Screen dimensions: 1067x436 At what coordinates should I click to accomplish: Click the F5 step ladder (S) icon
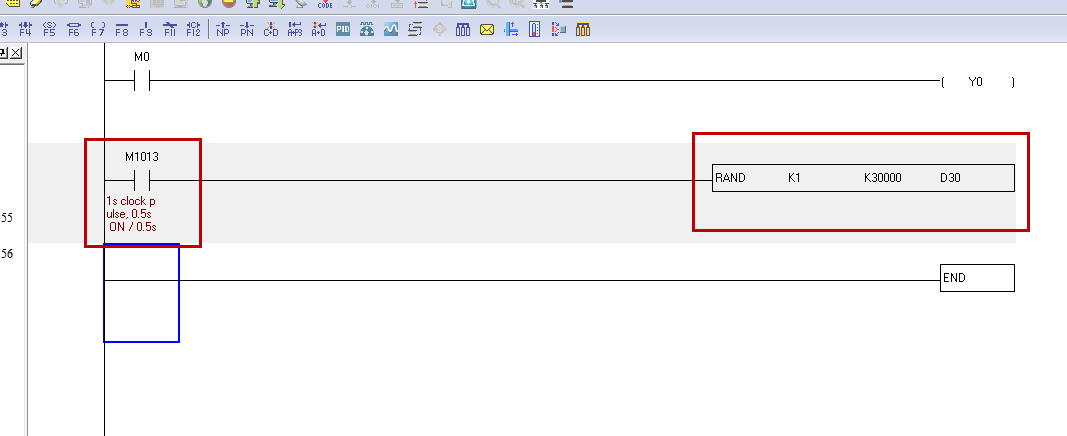(49, 29)
